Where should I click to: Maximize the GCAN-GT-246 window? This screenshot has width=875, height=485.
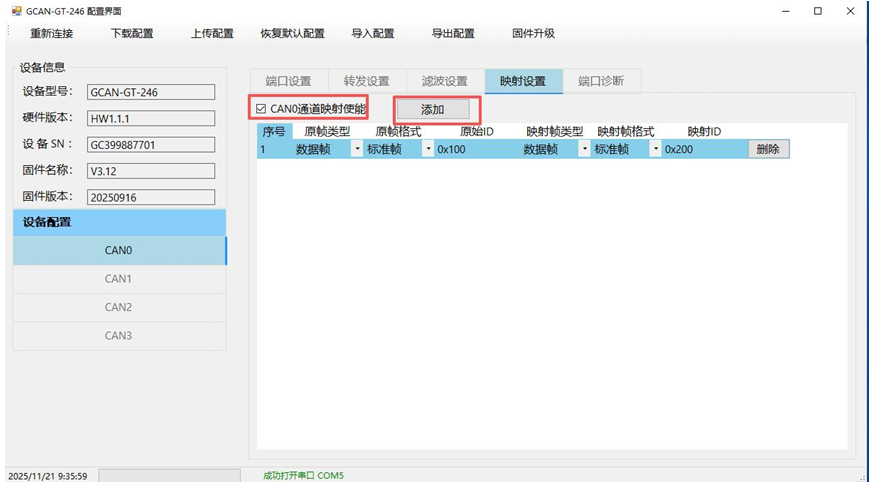(818, 11)
